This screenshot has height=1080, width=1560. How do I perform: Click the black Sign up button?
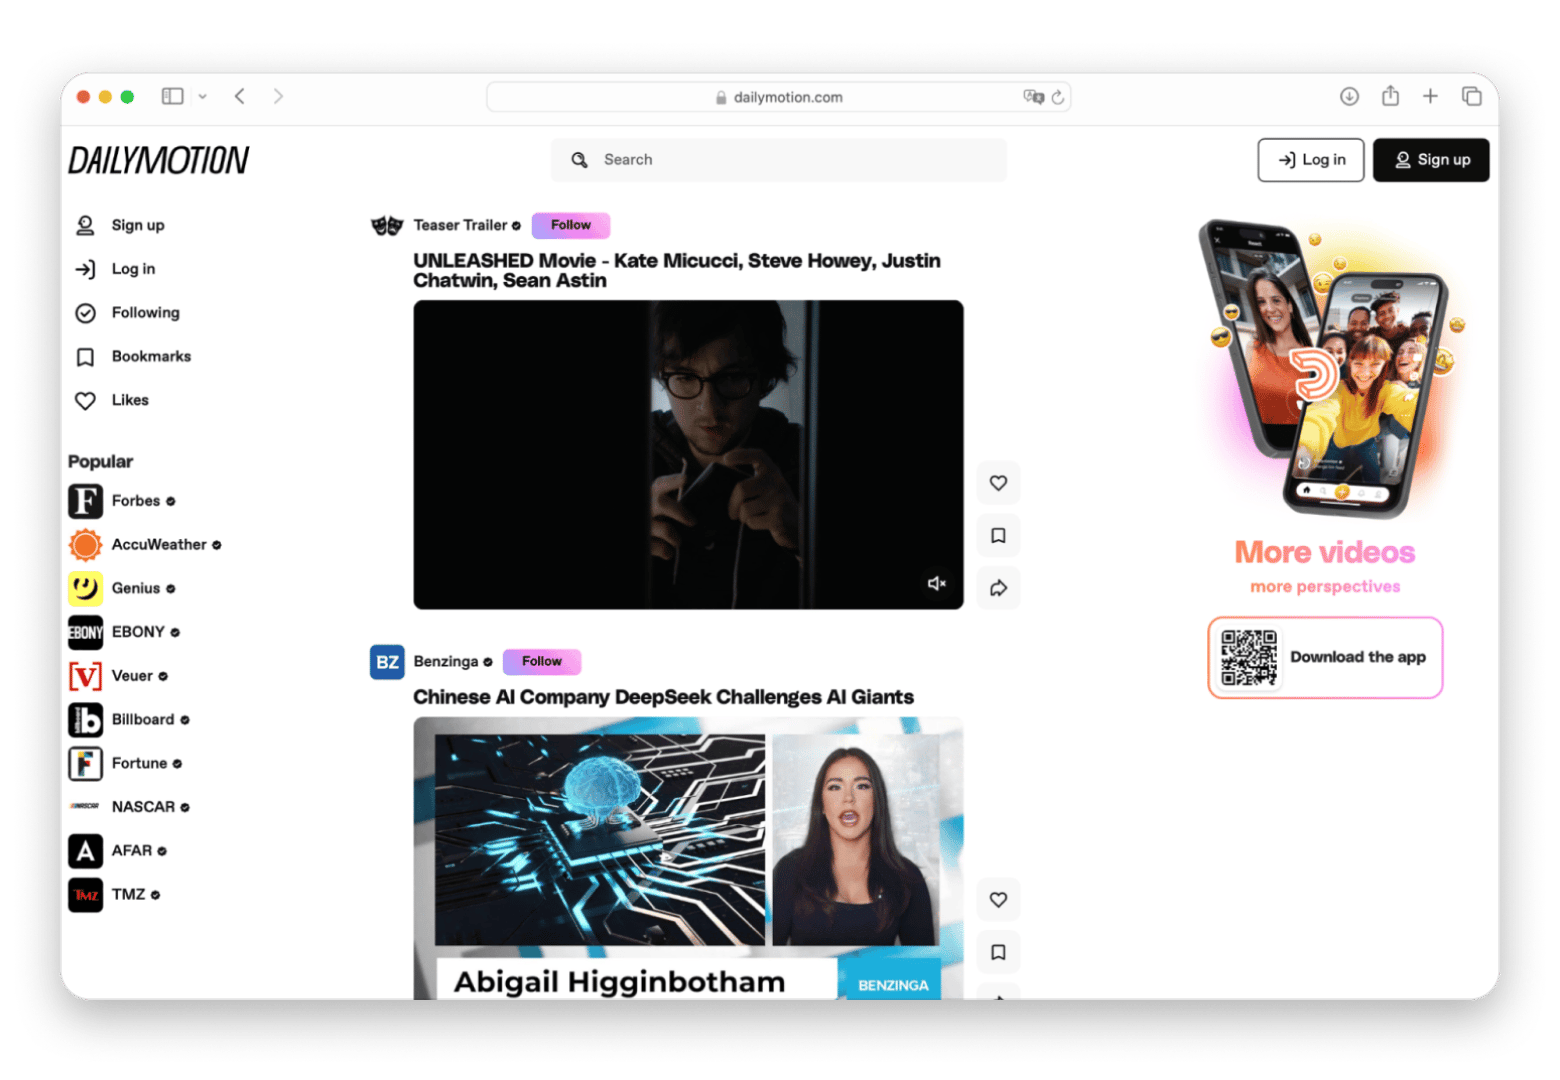tap(1430, 160)
